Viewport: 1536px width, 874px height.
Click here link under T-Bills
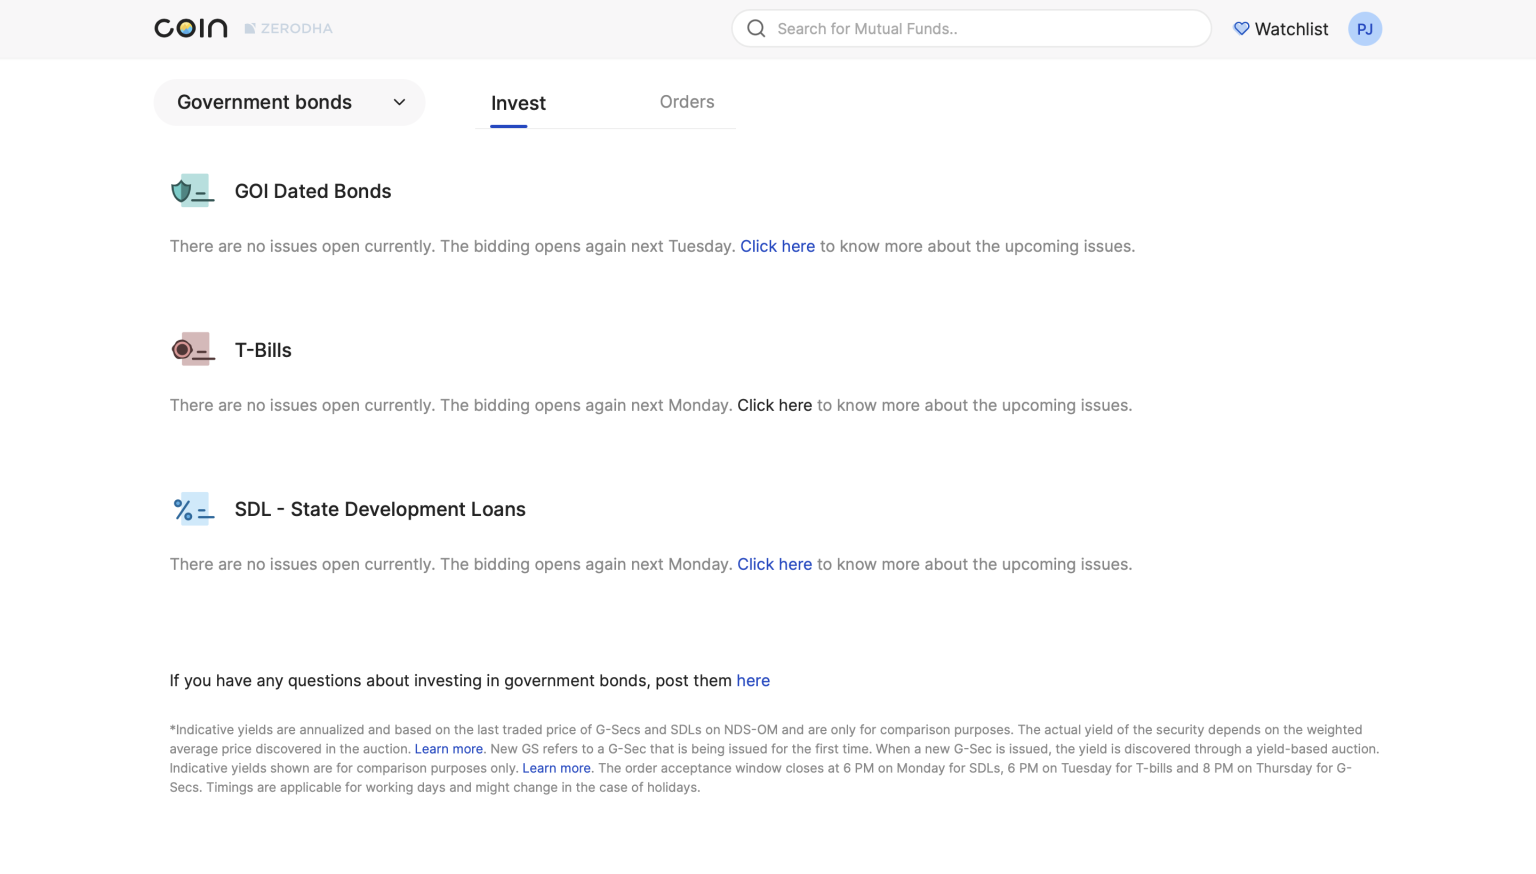[774, 405]
